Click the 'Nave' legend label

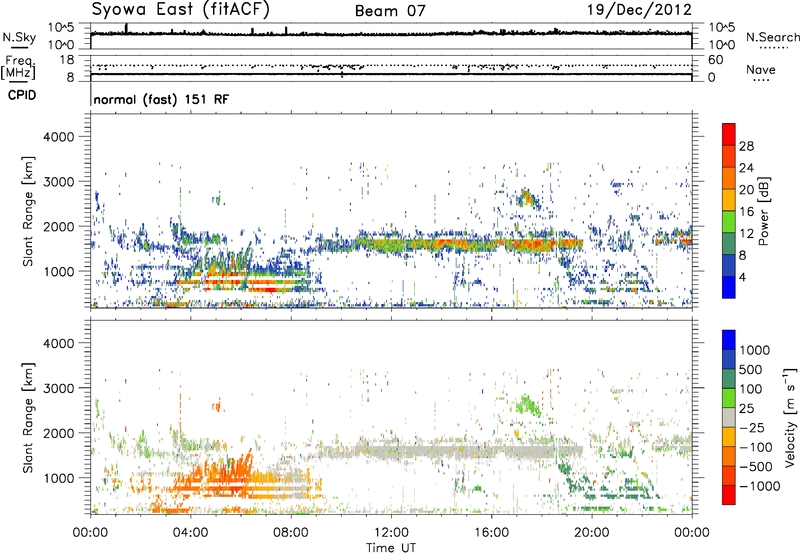pos(761,70)
